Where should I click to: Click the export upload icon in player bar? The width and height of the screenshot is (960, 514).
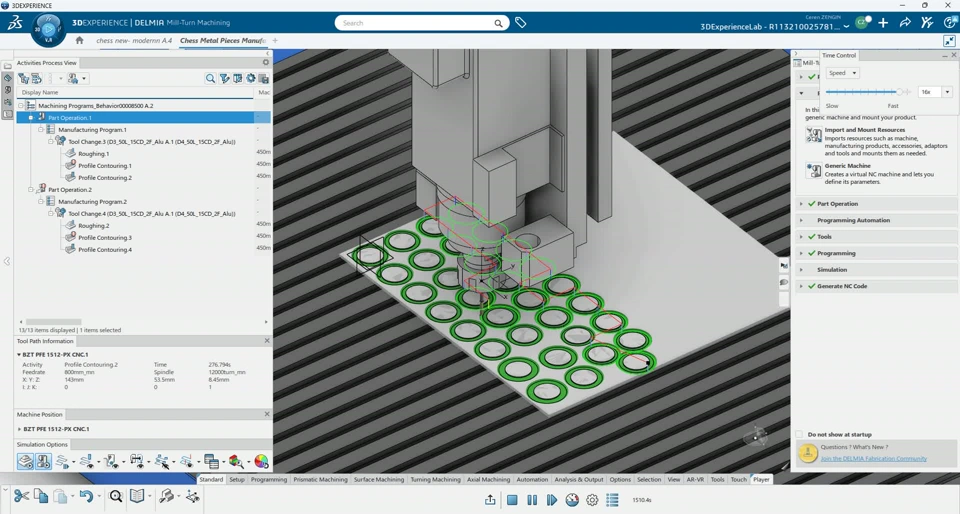[x=490, y=500]
